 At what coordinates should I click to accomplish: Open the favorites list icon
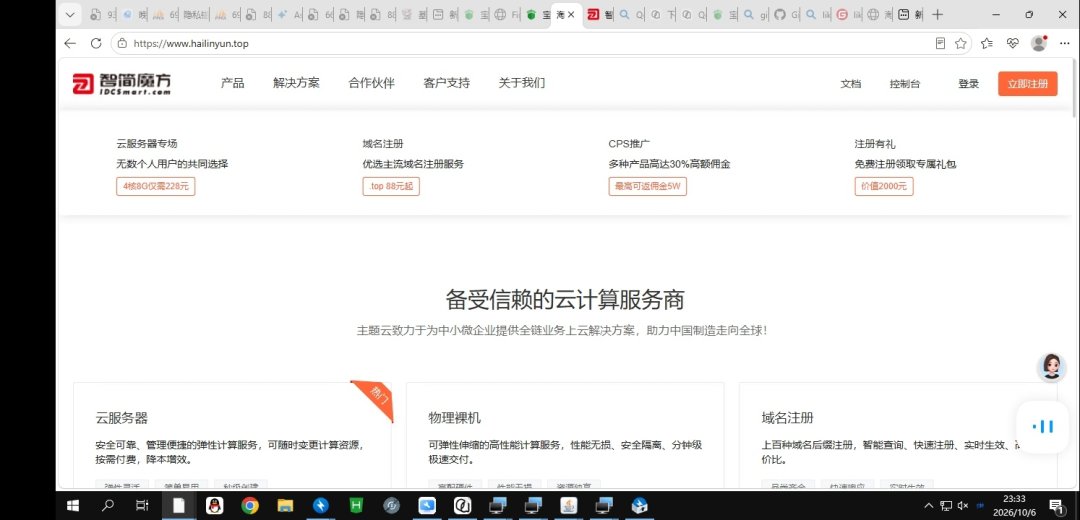(x=986, y=43)
